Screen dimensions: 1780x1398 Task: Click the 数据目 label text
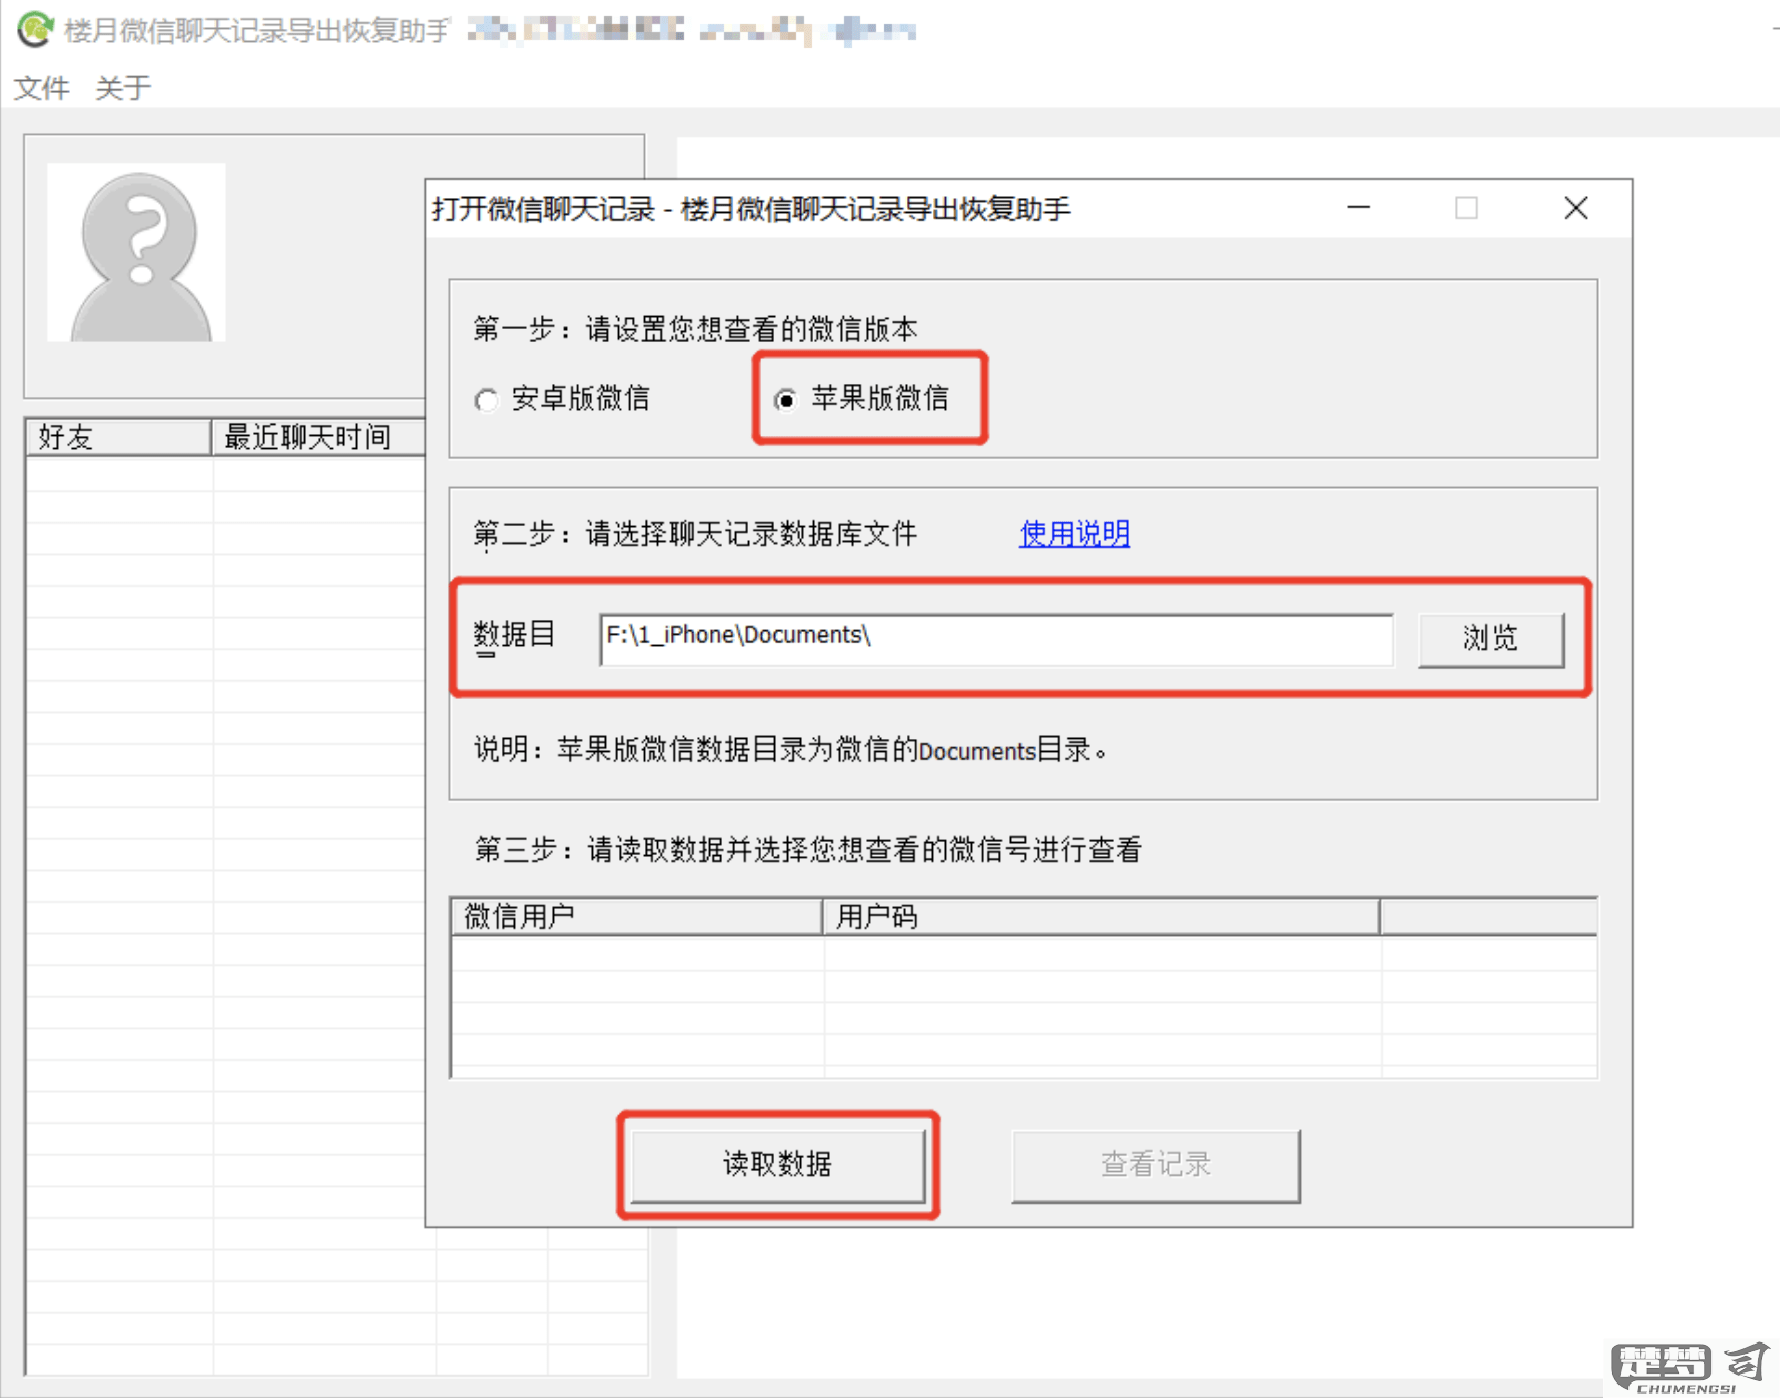(514, 636)
